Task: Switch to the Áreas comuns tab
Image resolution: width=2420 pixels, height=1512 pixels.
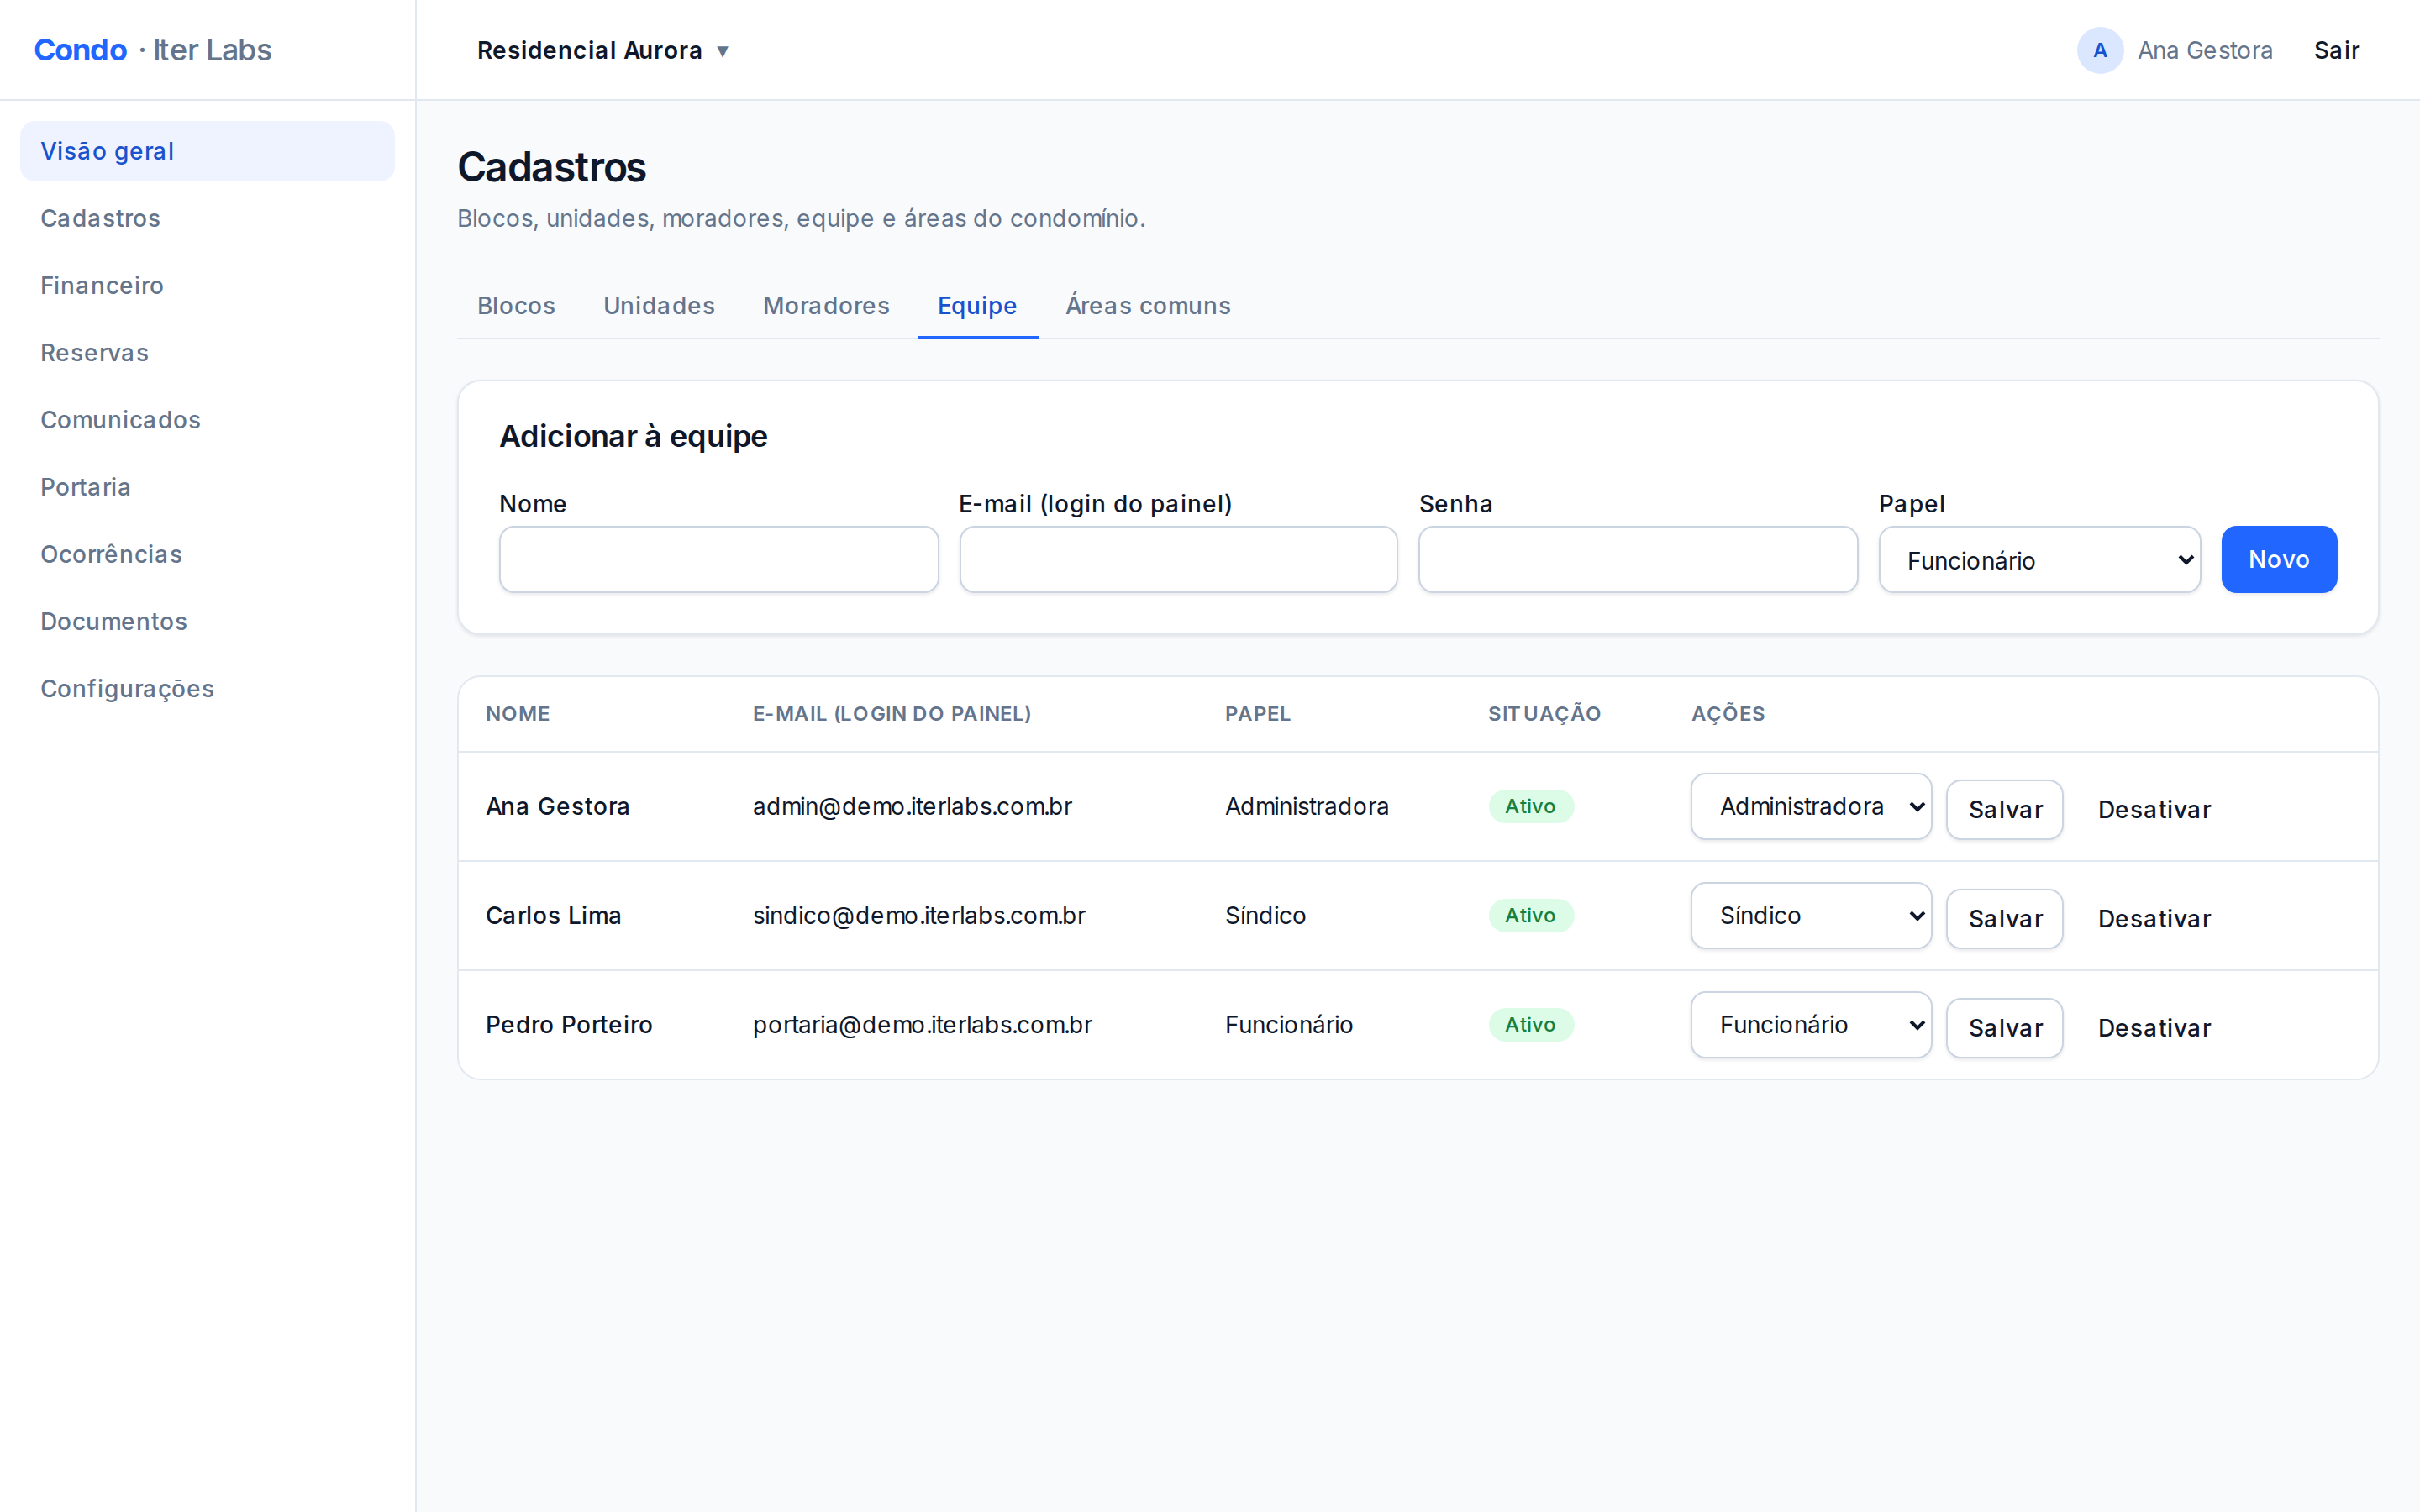Action: pos(1148,305)
